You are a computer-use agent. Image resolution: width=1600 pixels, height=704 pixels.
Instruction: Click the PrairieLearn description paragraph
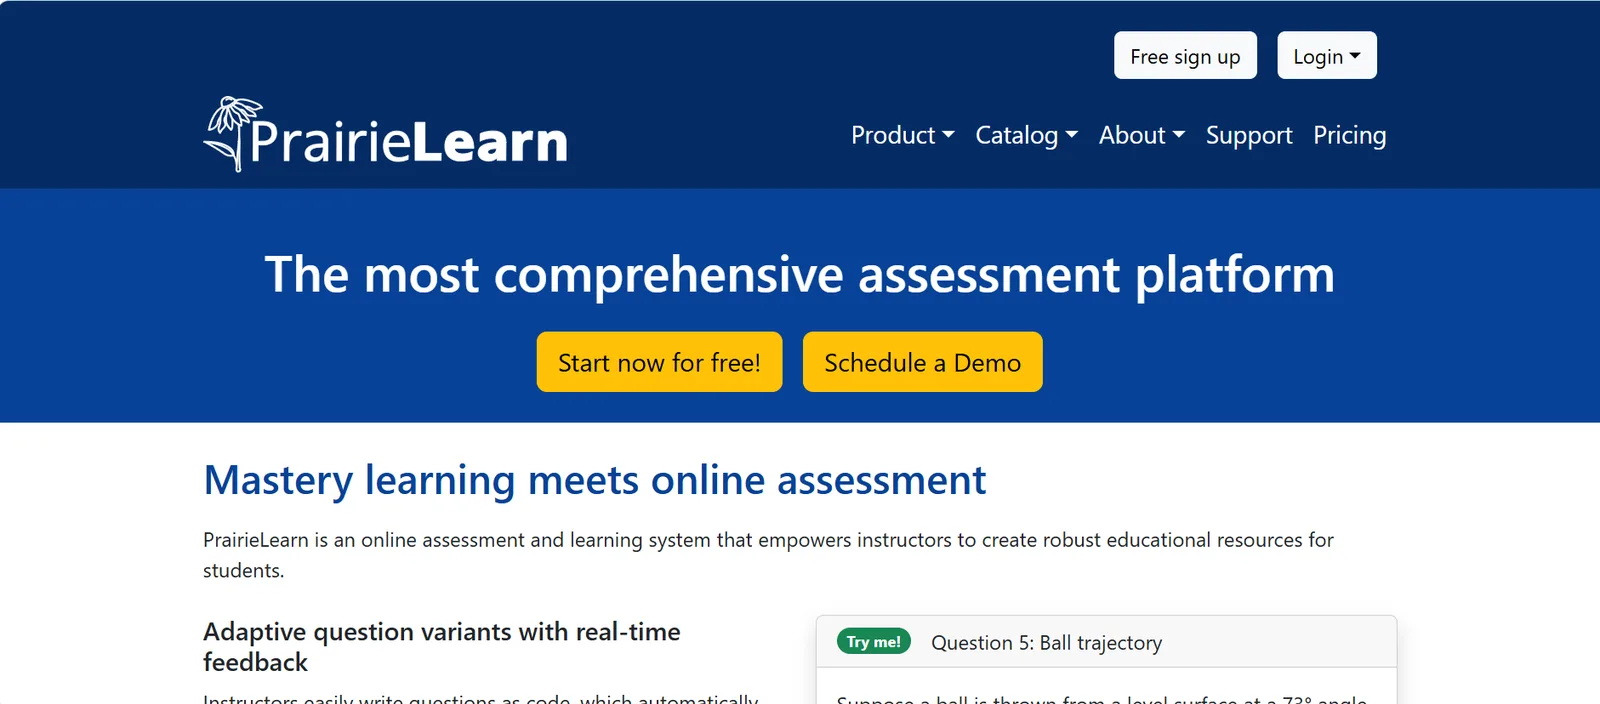[x=768, y=555]
